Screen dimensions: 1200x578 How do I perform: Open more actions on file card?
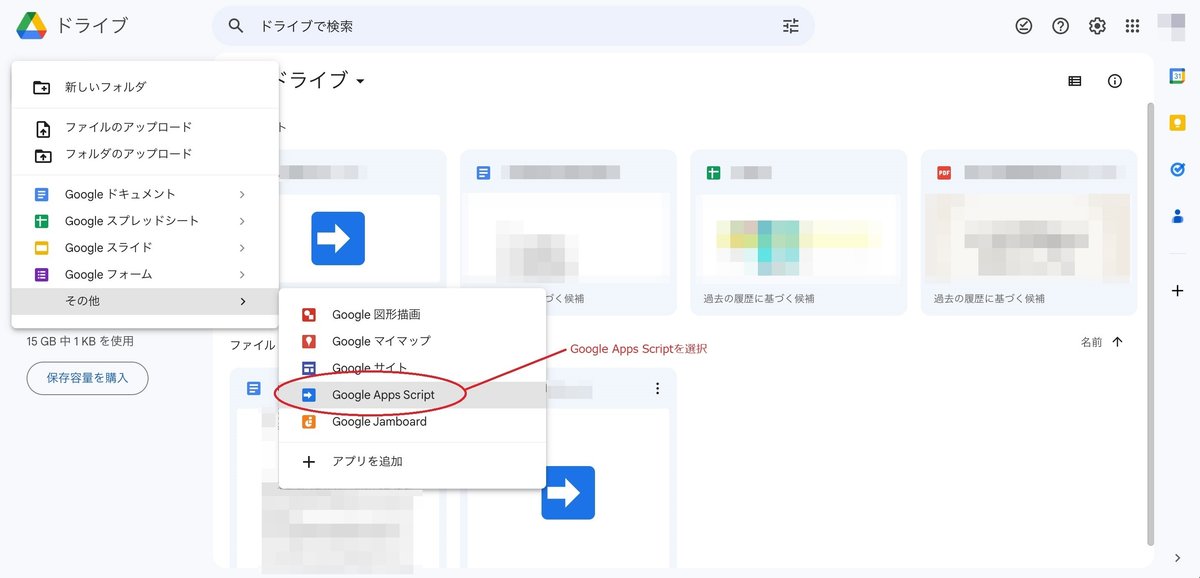[x=657, y=388]
